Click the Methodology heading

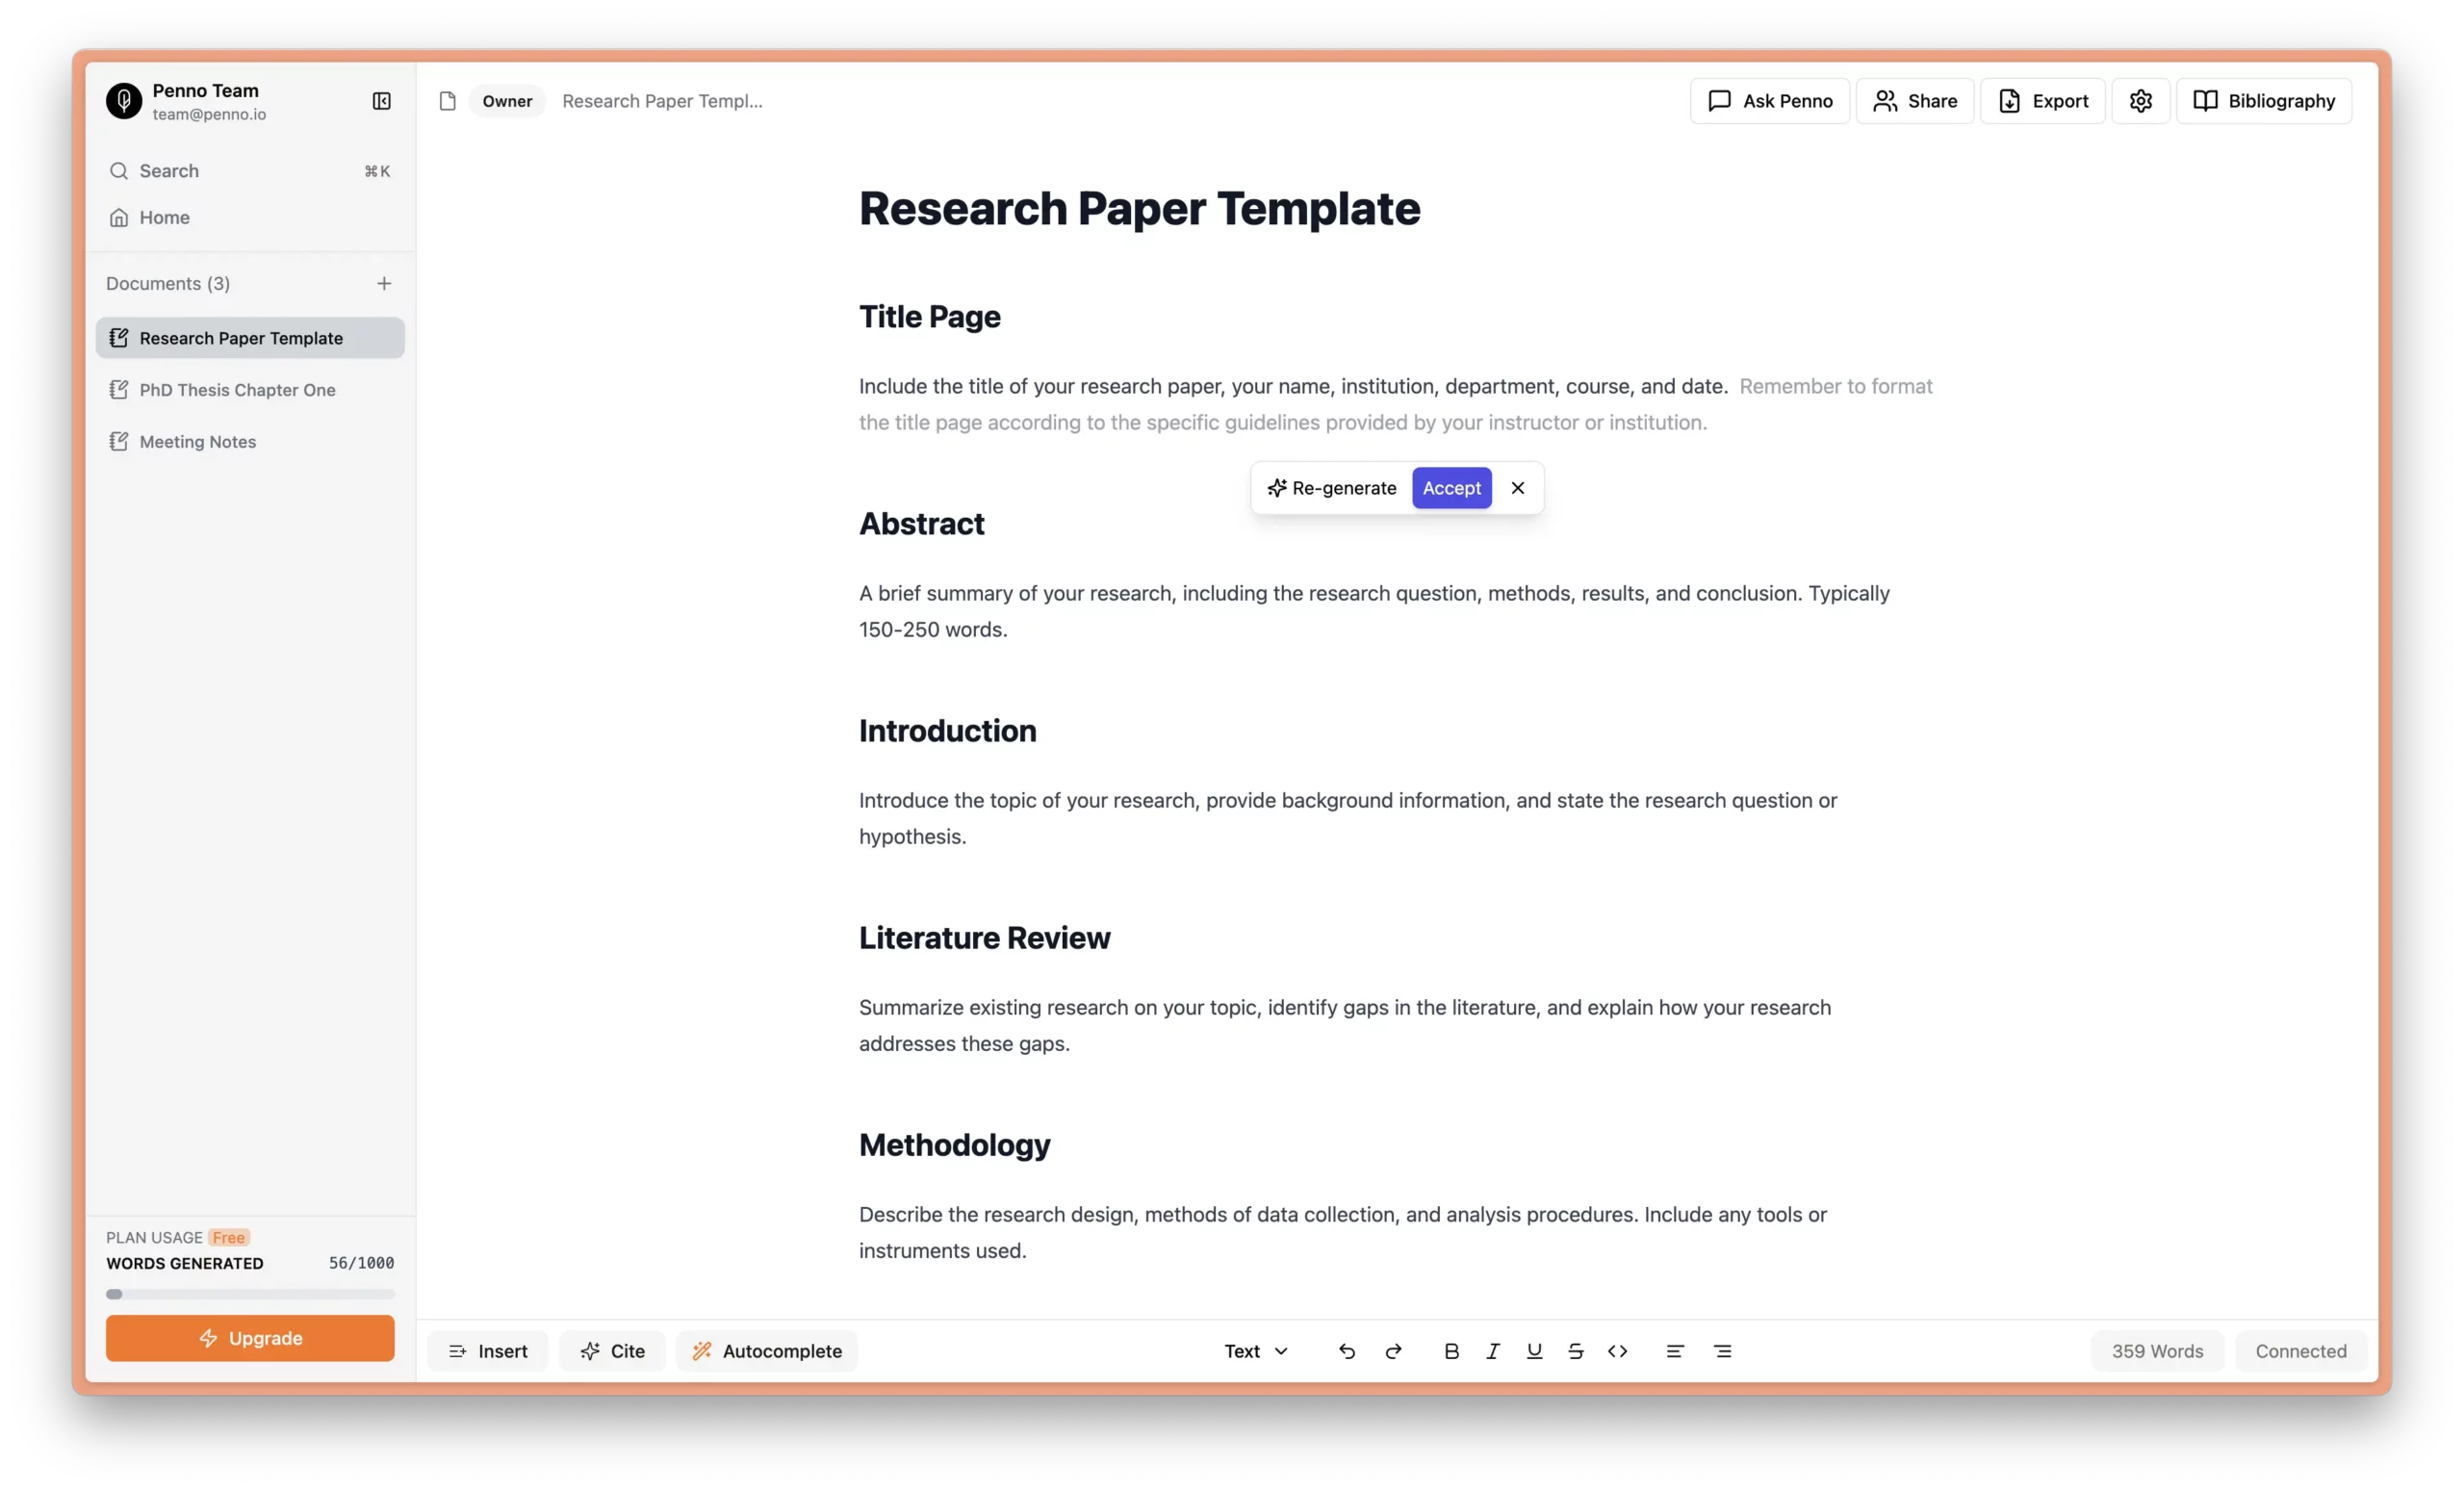tap(954, 1144)
